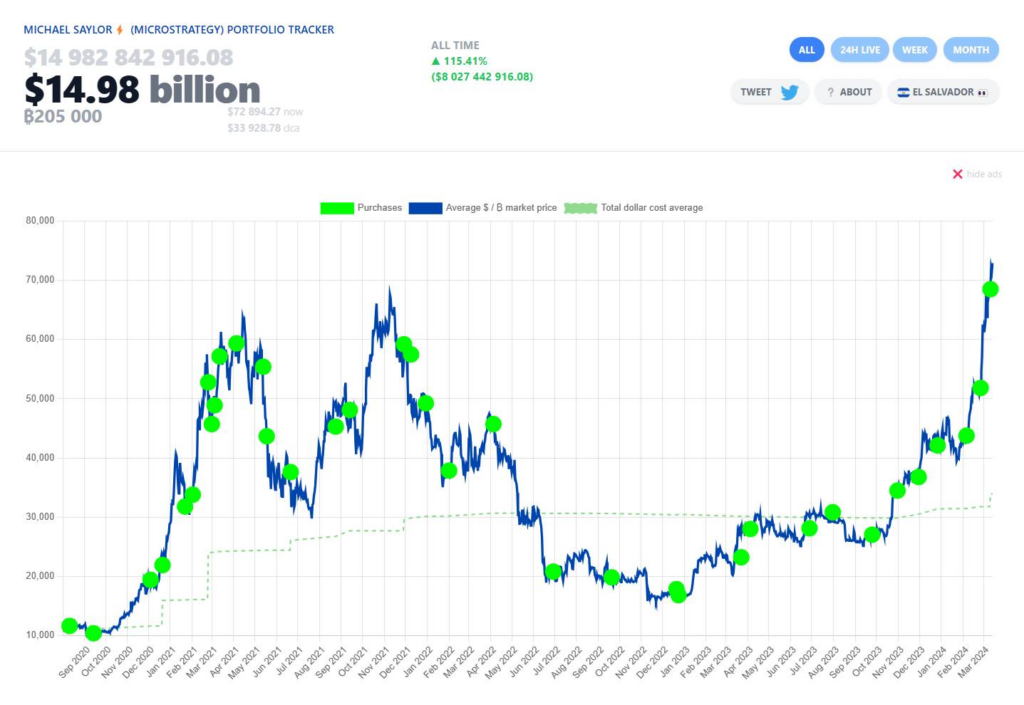Toggle the Total dollar cost average legend label
This screenshot has height=705, width=1024.
(x=652, y=208)
